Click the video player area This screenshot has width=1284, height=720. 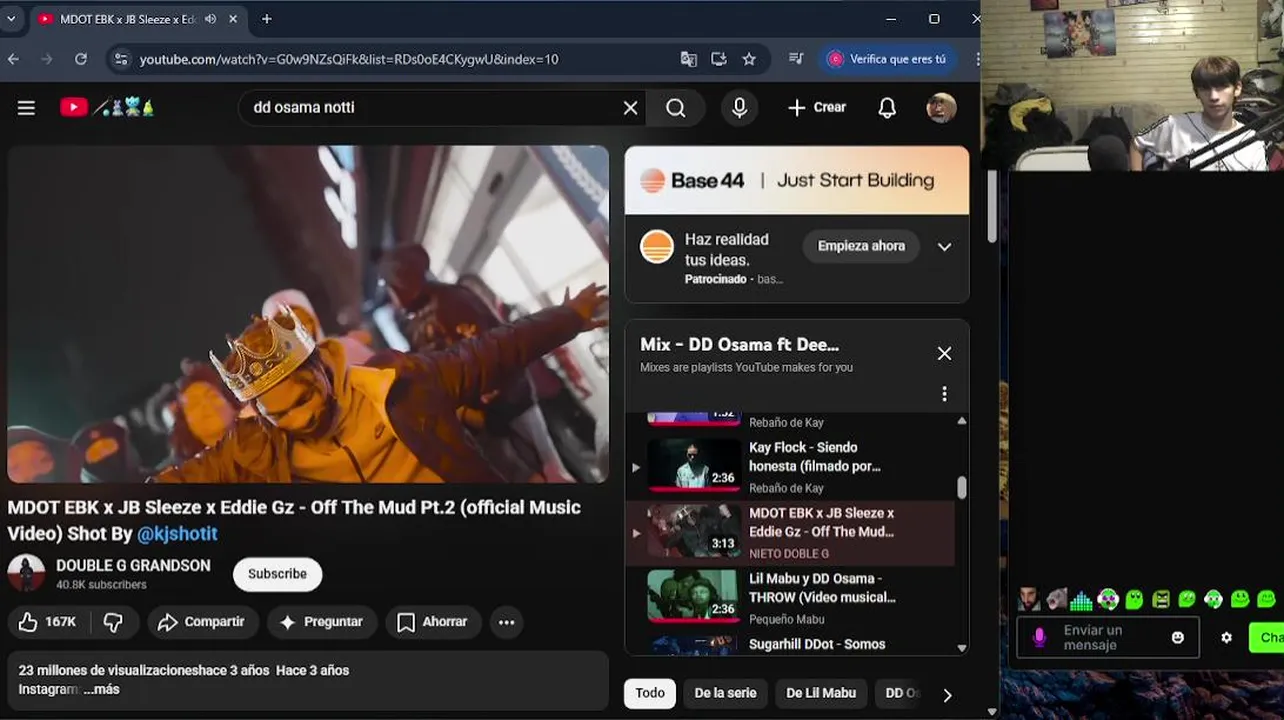[x=308, y=314]
